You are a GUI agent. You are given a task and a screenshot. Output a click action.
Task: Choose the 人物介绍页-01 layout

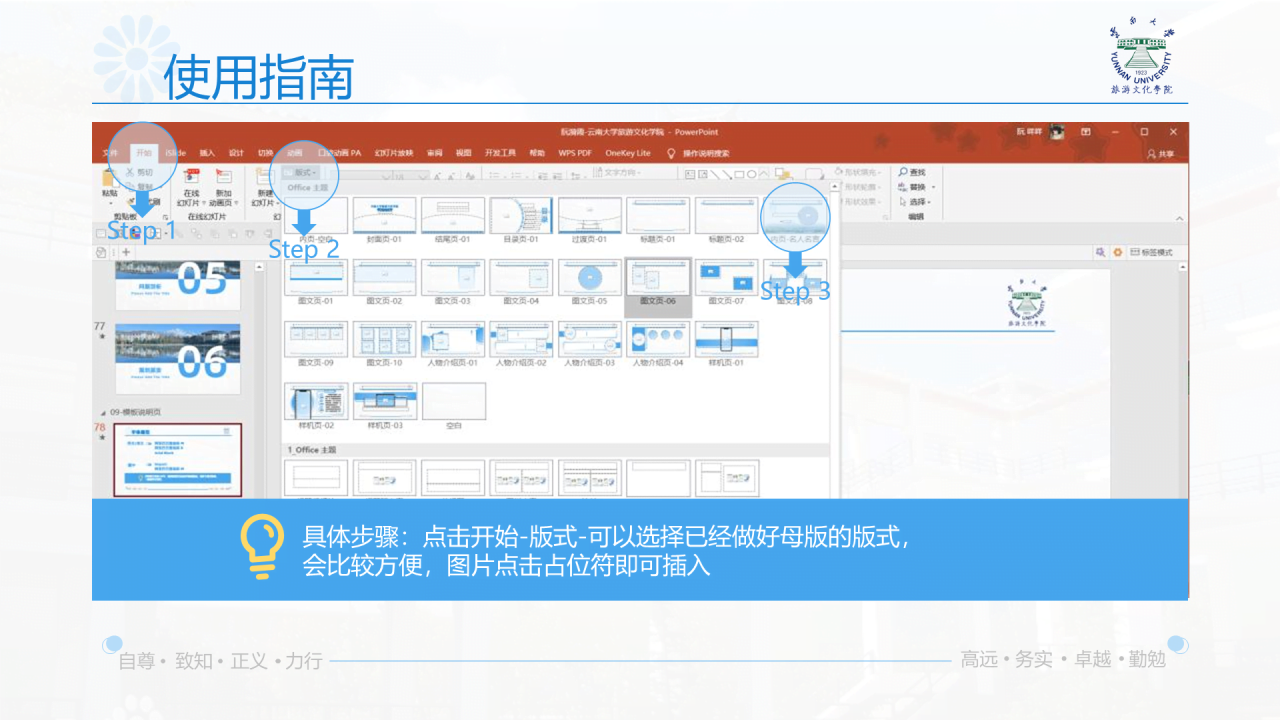(x=453, y=344)
